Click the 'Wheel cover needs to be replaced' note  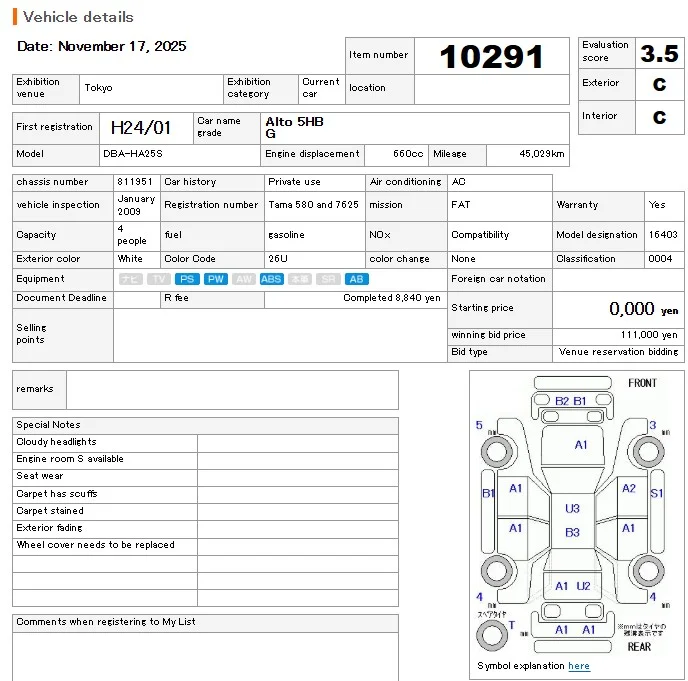(x=95, y=545)
